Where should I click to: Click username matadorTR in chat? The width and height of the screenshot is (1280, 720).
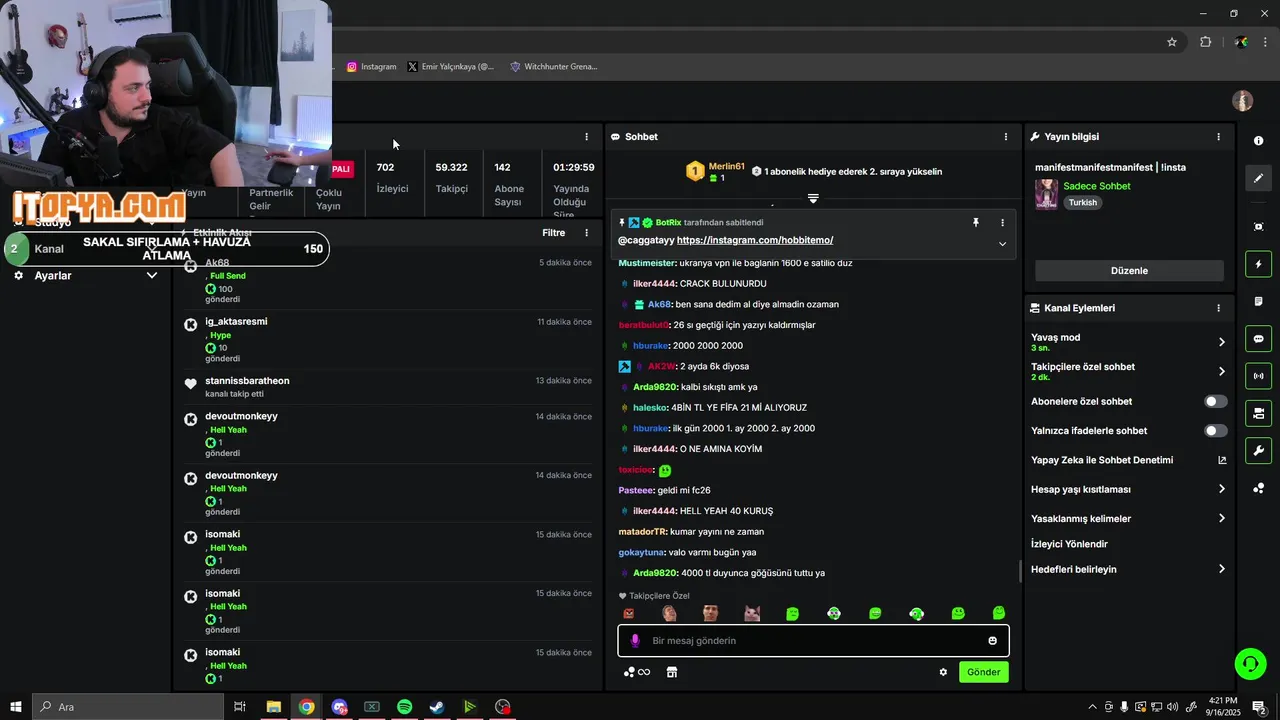(x=642, y=532)
